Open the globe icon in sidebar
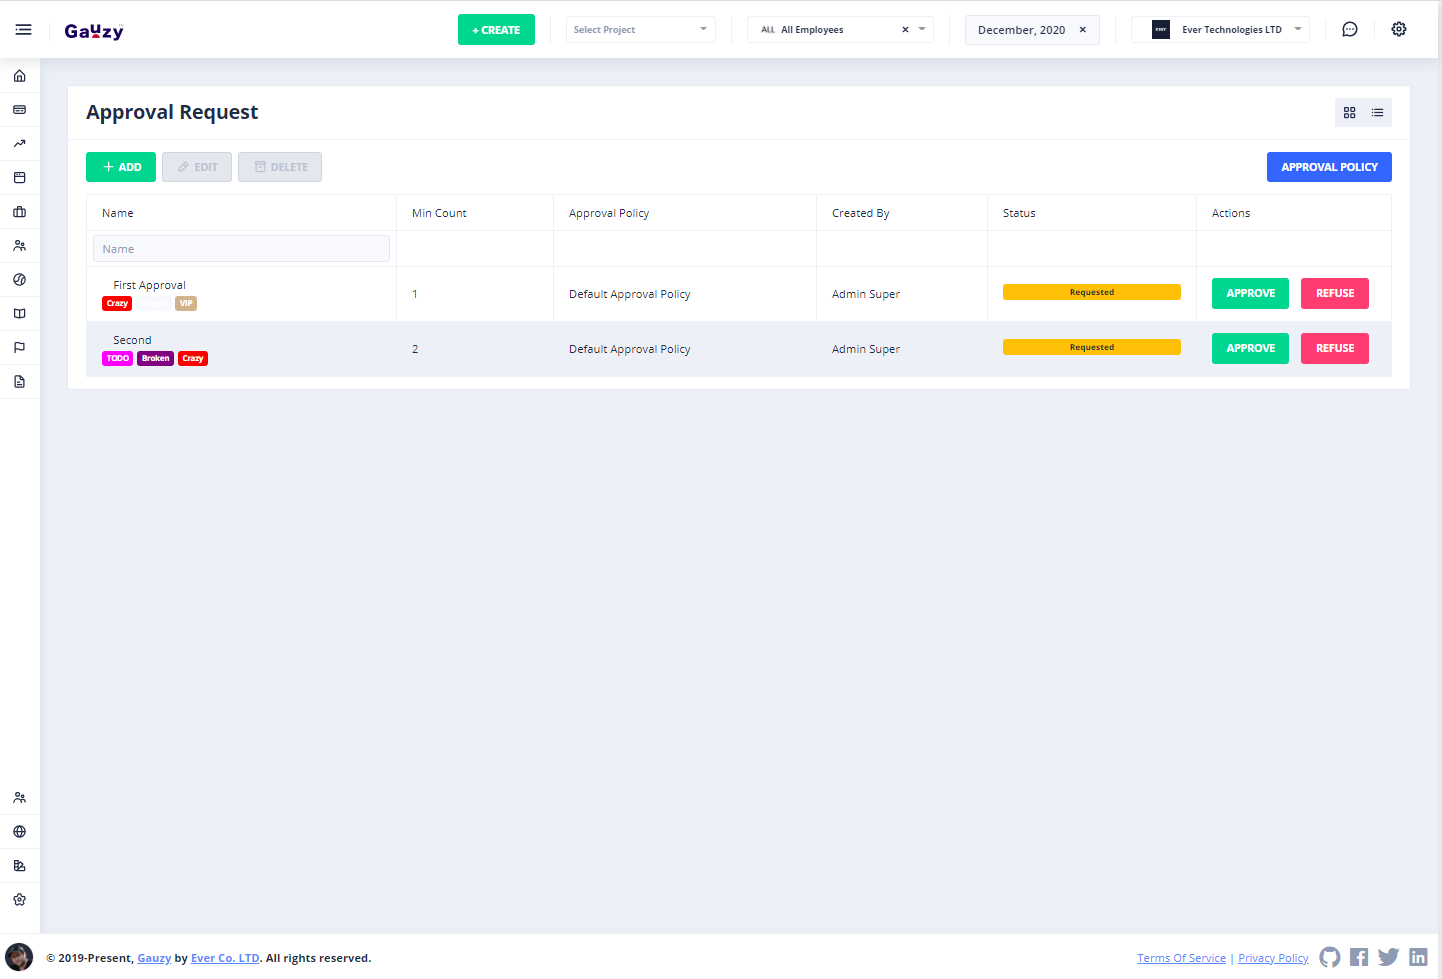Image resolution: width=1442 pixels, height=979 pixels. (19, 832)
